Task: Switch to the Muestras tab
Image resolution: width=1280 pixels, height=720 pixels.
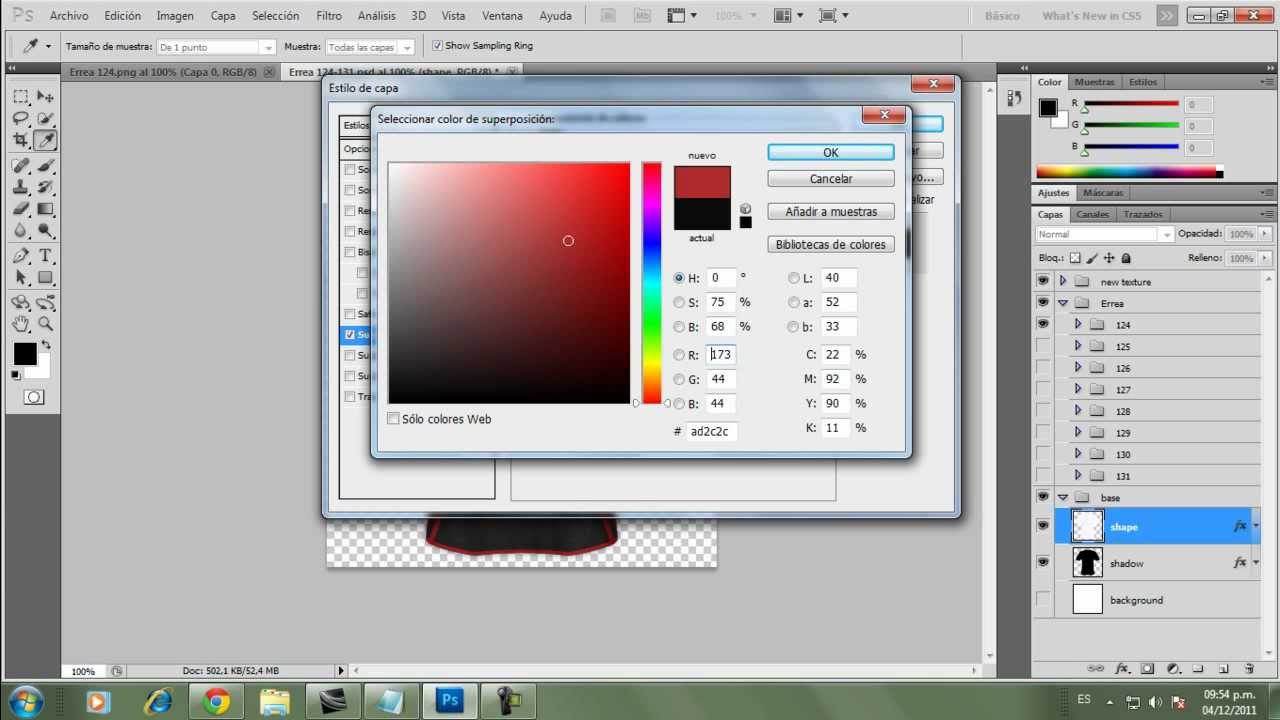Action: pyautogui.click(x=1094, y=82)
